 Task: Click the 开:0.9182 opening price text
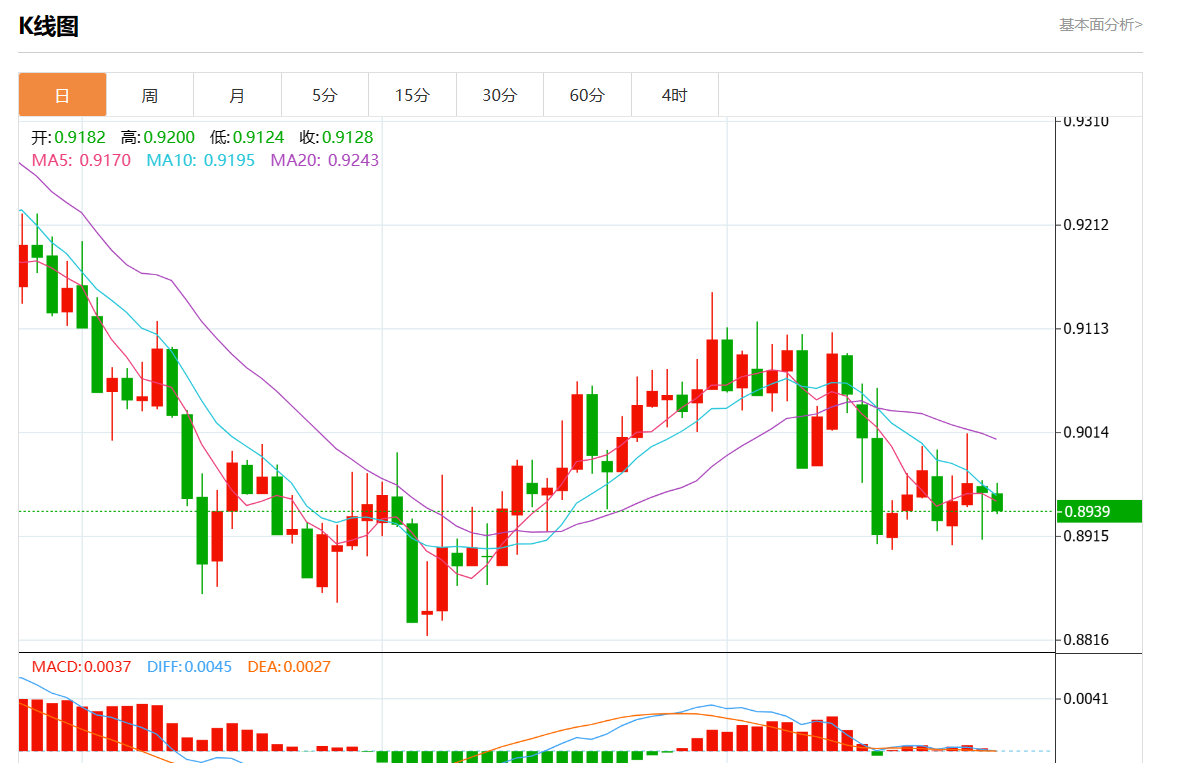68,137
